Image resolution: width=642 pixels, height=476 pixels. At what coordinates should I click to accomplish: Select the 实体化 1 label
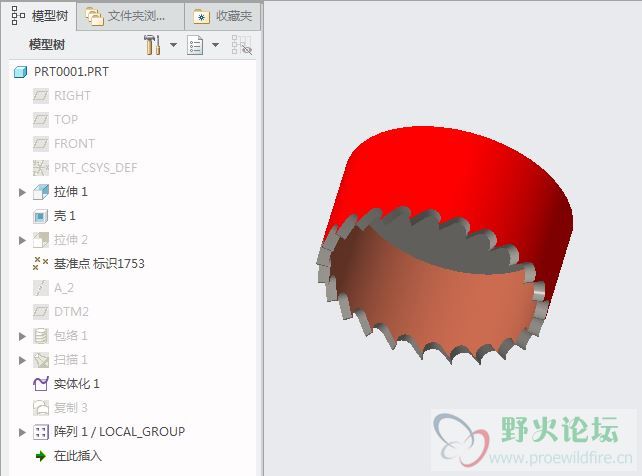coord(77,384)
